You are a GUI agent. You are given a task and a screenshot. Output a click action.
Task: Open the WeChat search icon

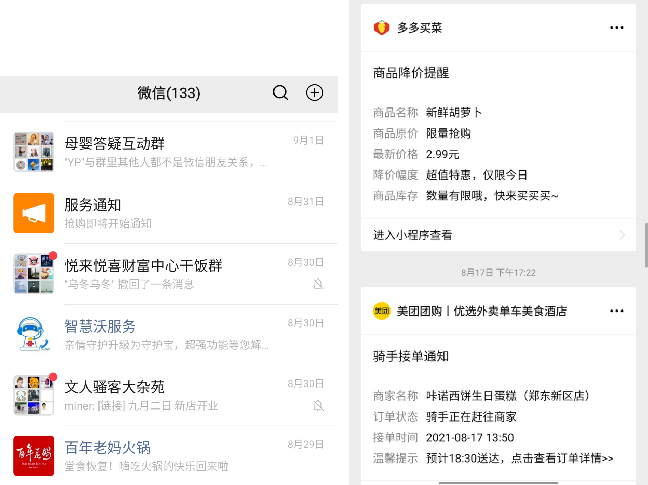click(280, 93)
